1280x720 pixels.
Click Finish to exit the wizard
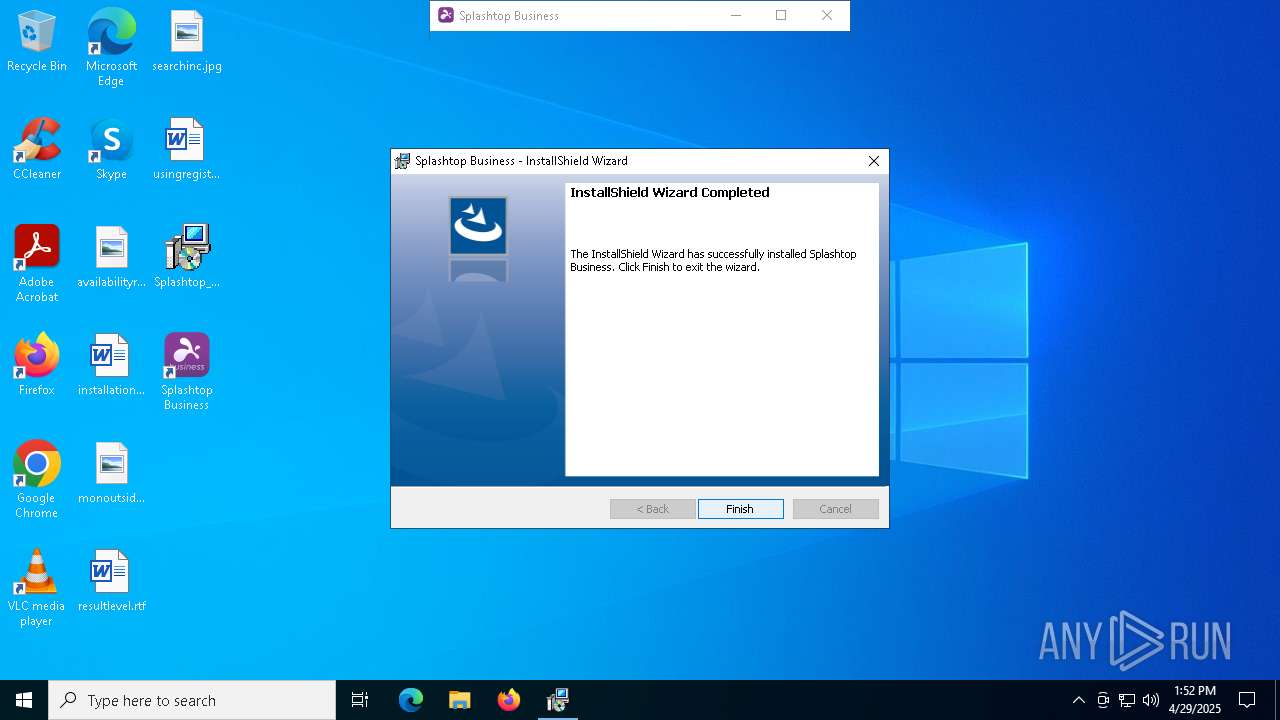(x=740, y=509)
